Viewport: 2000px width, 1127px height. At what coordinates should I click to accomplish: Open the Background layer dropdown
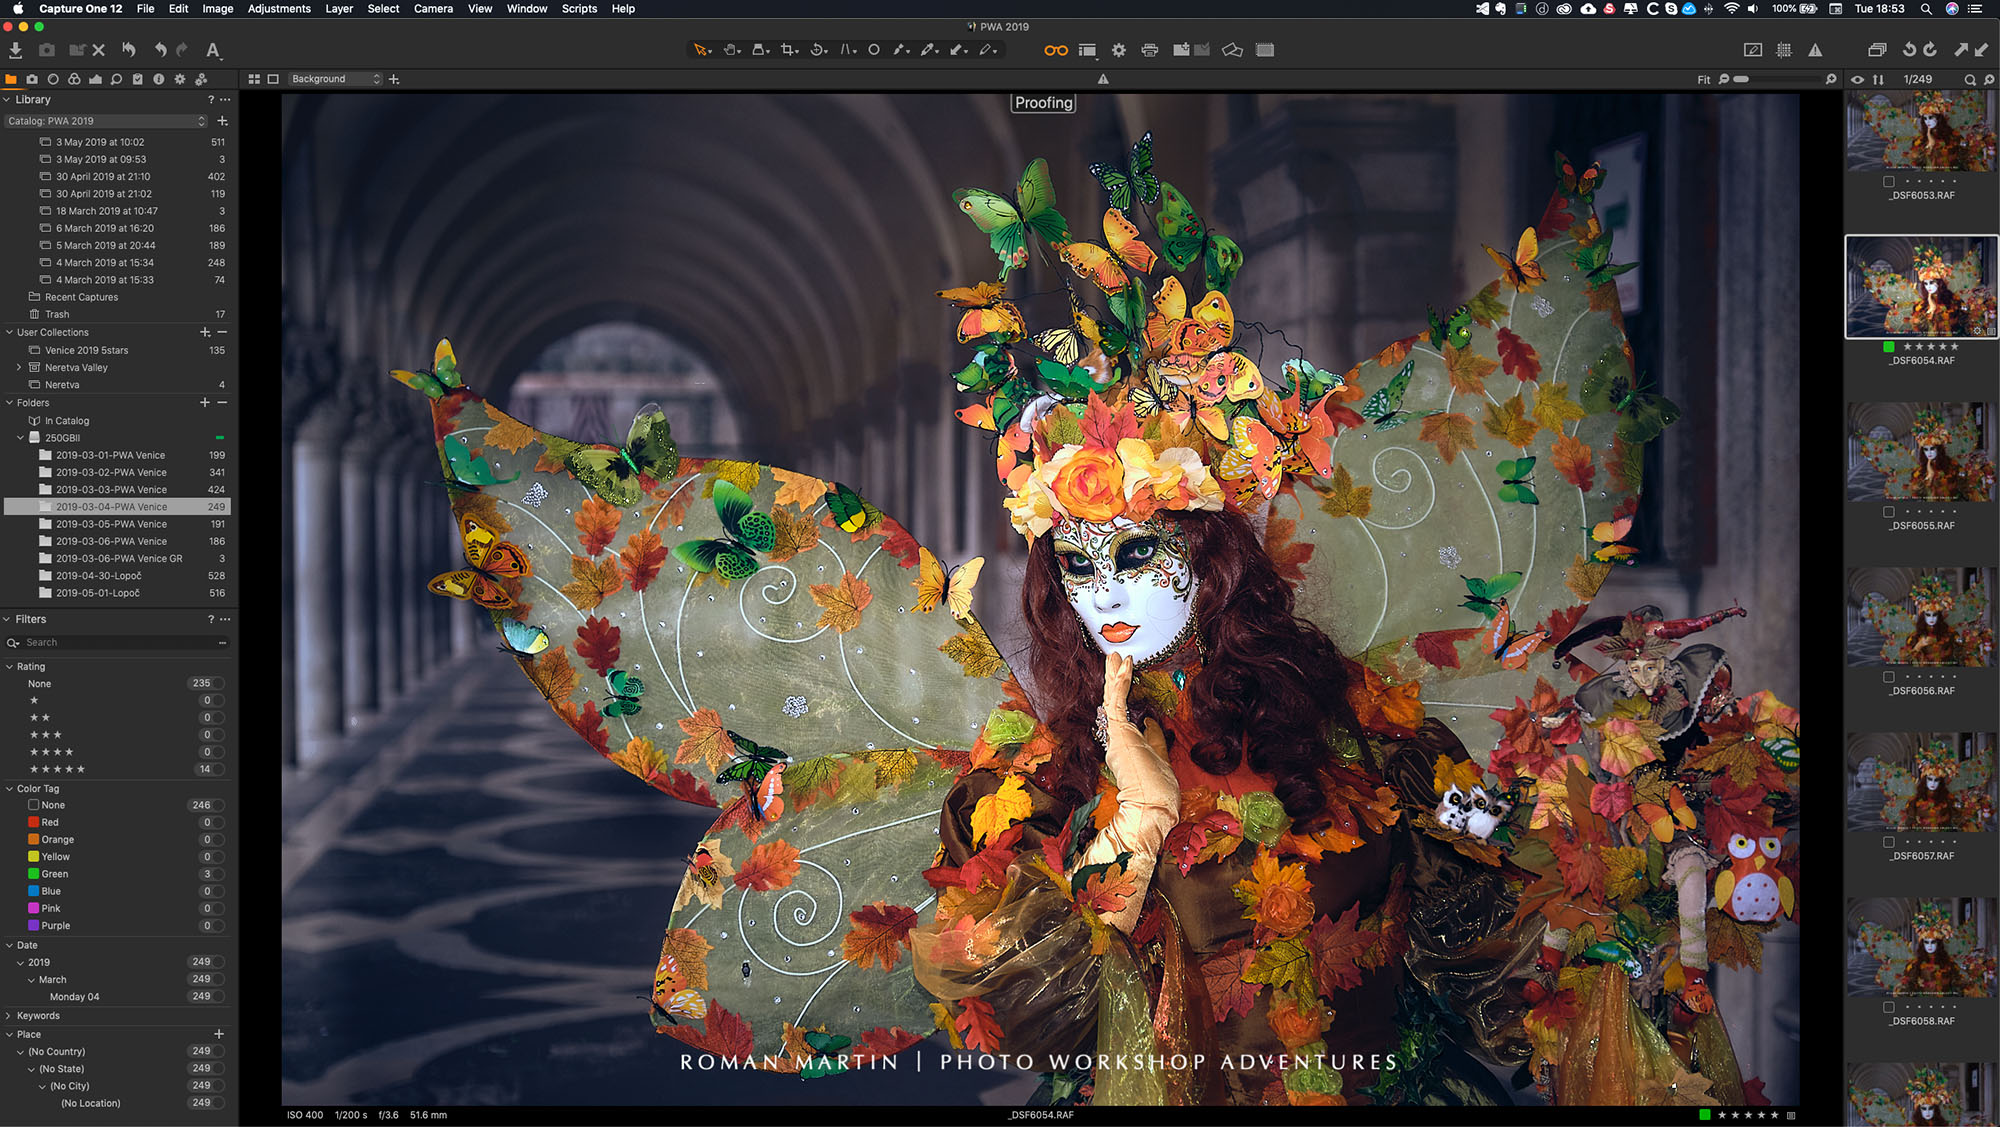[335, 79]
